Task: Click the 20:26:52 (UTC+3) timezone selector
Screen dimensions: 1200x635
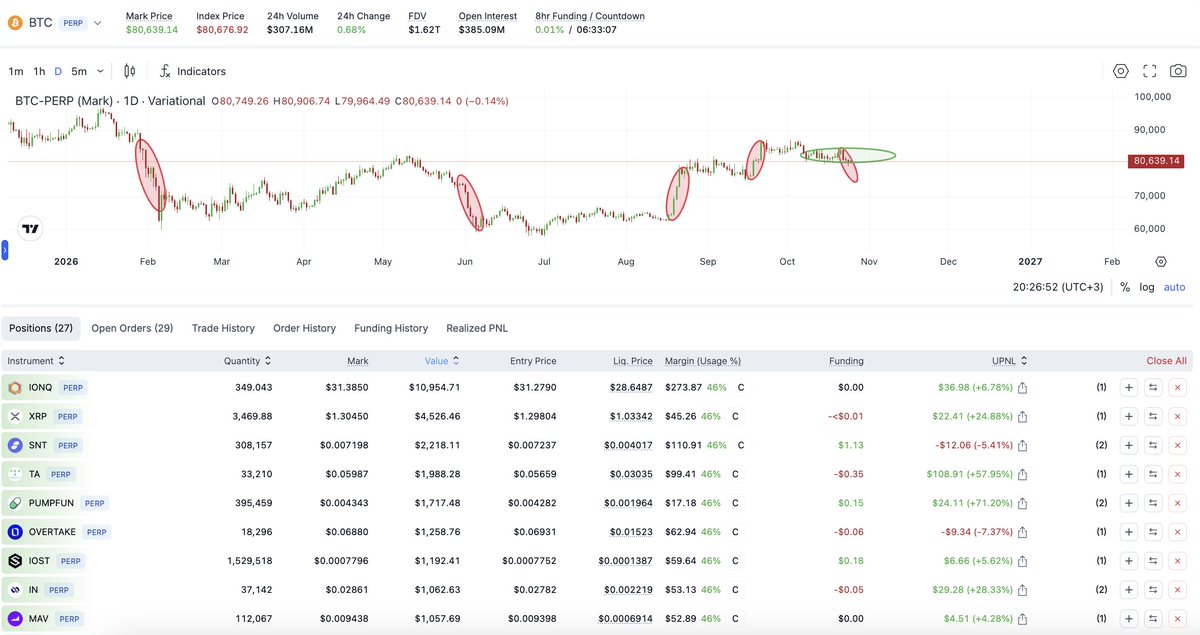Action: pos(1060,287)
